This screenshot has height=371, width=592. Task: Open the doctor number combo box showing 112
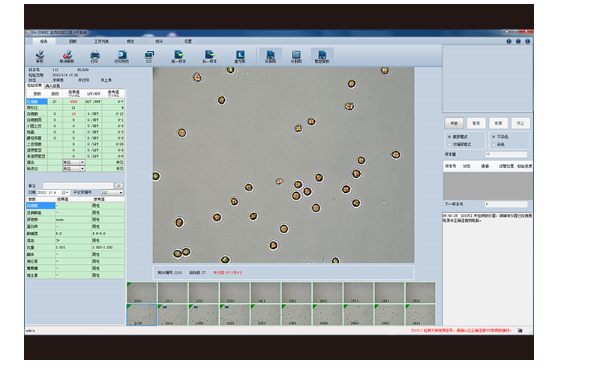coord(112,192)
